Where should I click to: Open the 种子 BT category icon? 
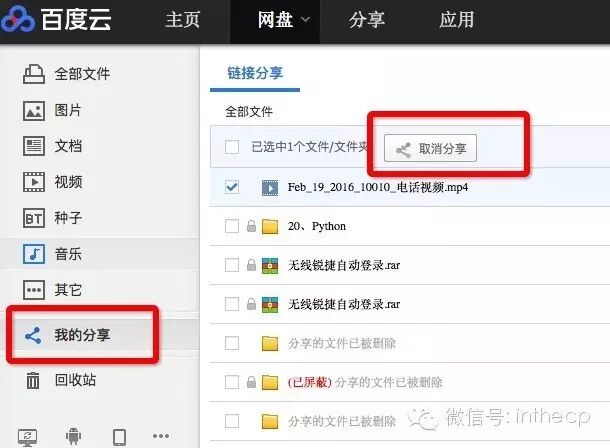pos(34,218)
